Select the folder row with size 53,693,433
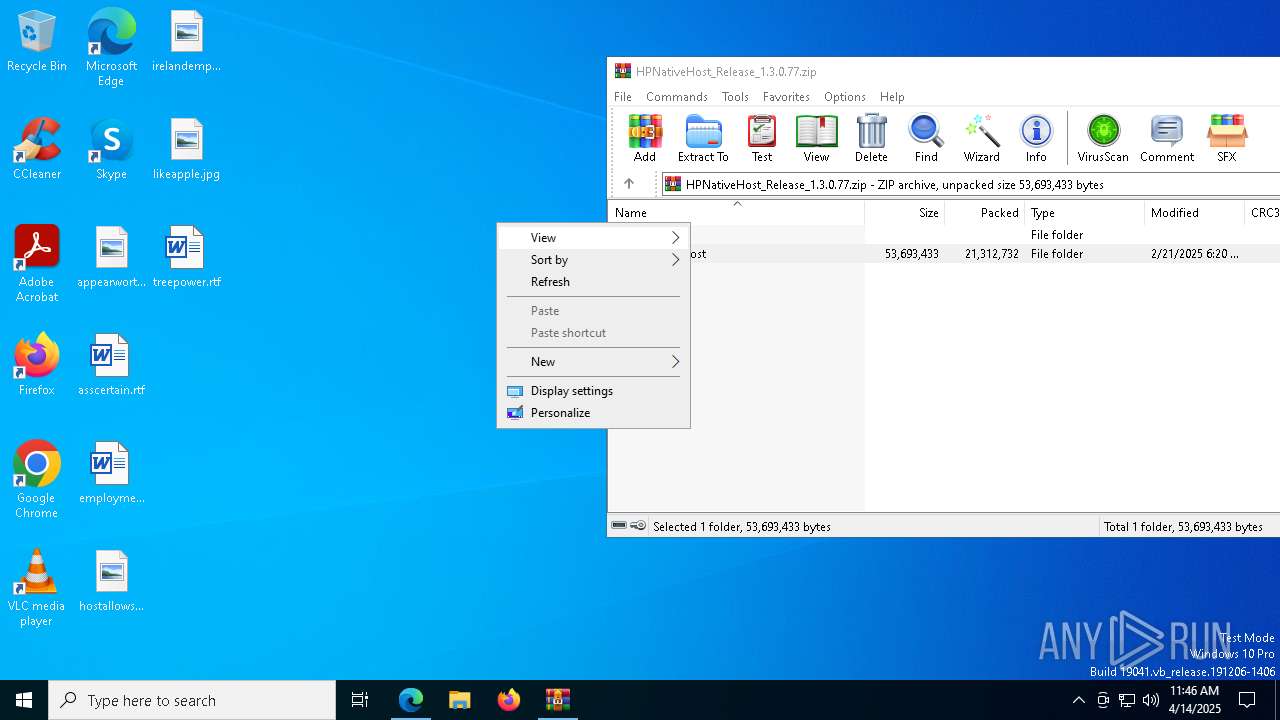Screen dimensions: 1280x720 [944, 254]
